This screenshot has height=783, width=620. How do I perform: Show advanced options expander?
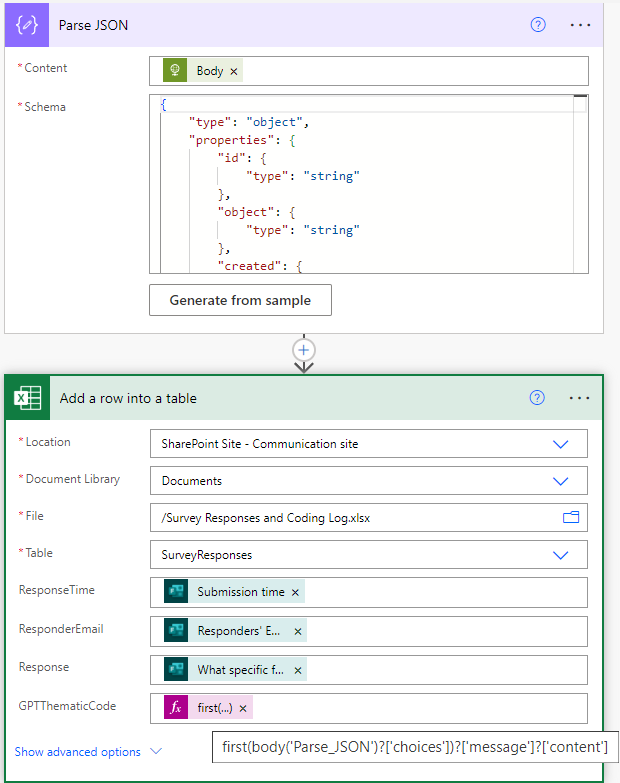point(87,752)
